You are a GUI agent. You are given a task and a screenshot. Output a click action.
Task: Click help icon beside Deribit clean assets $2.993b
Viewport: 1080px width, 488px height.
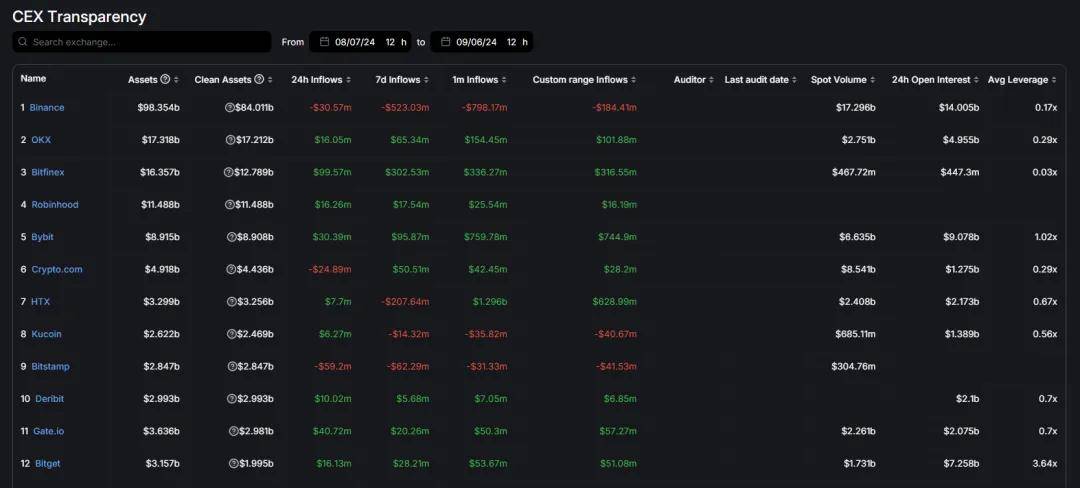(x=231, y=399)
